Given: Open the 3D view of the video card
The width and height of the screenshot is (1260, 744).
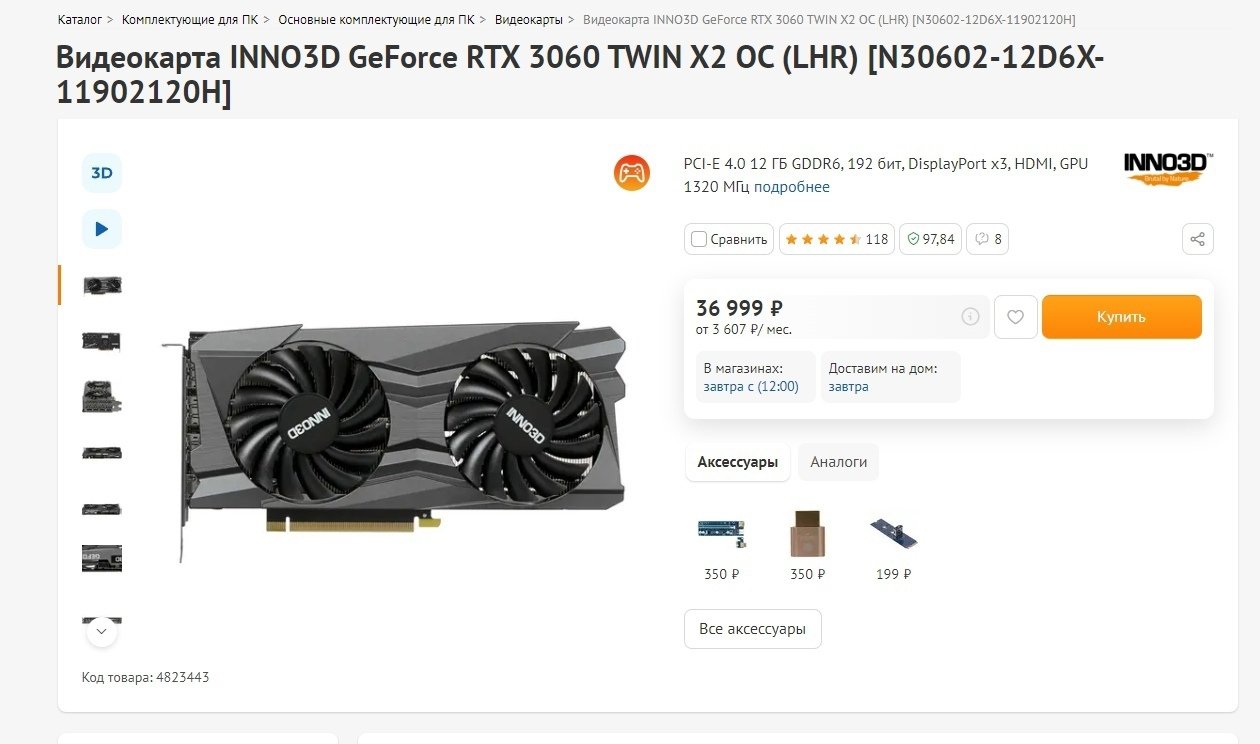Looking at the screenshot, I should click(x=101, y=173).
